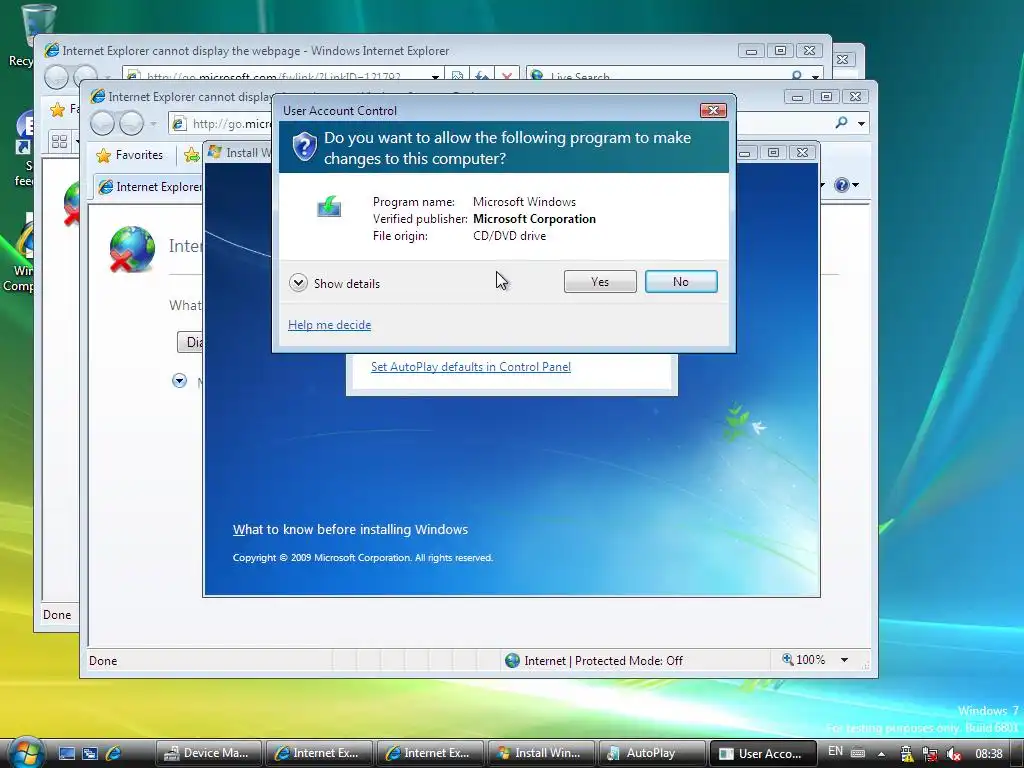Select the Internet Explorer tab in front IE window
The width and height of the screenshot is (1024, 768).
(150, 187)
